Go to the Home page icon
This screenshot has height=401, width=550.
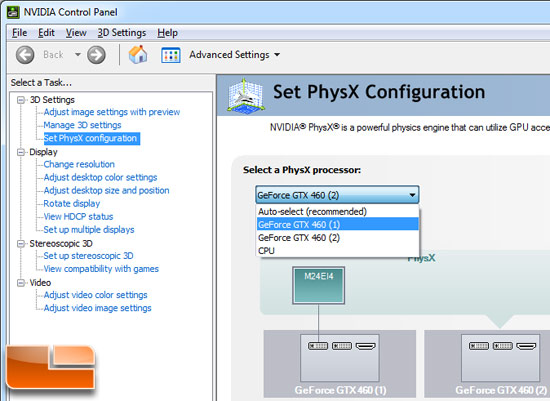click(x=138, y=55)
